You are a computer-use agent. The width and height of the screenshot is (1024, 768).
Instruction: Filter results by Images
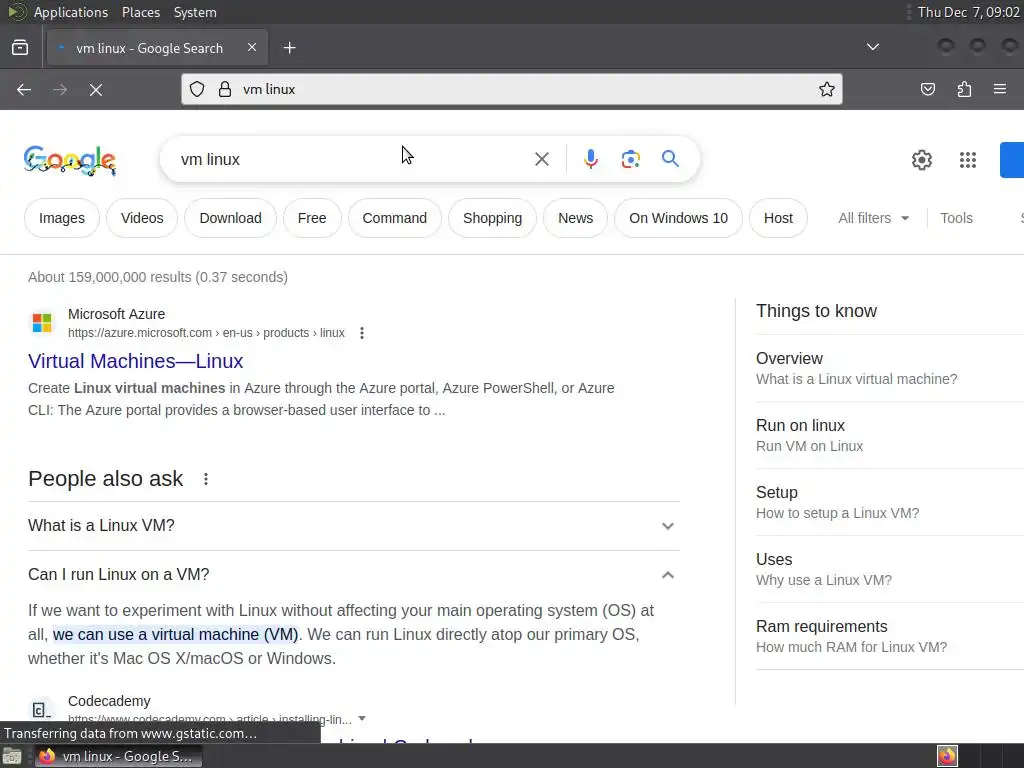62,218
